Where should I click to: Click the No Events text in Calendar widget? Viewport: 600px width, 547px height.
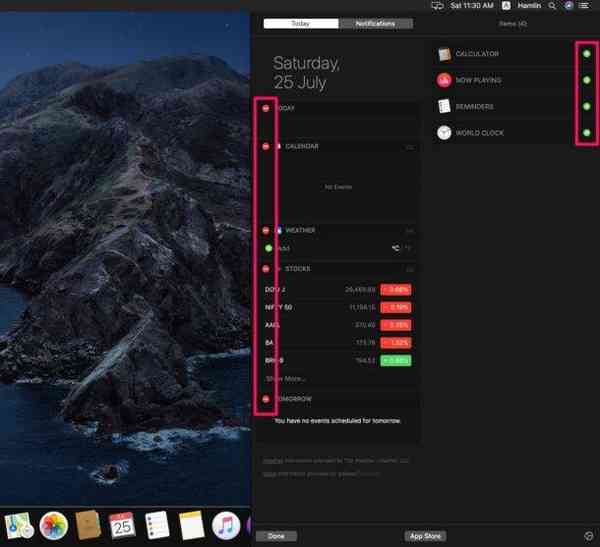338,187
